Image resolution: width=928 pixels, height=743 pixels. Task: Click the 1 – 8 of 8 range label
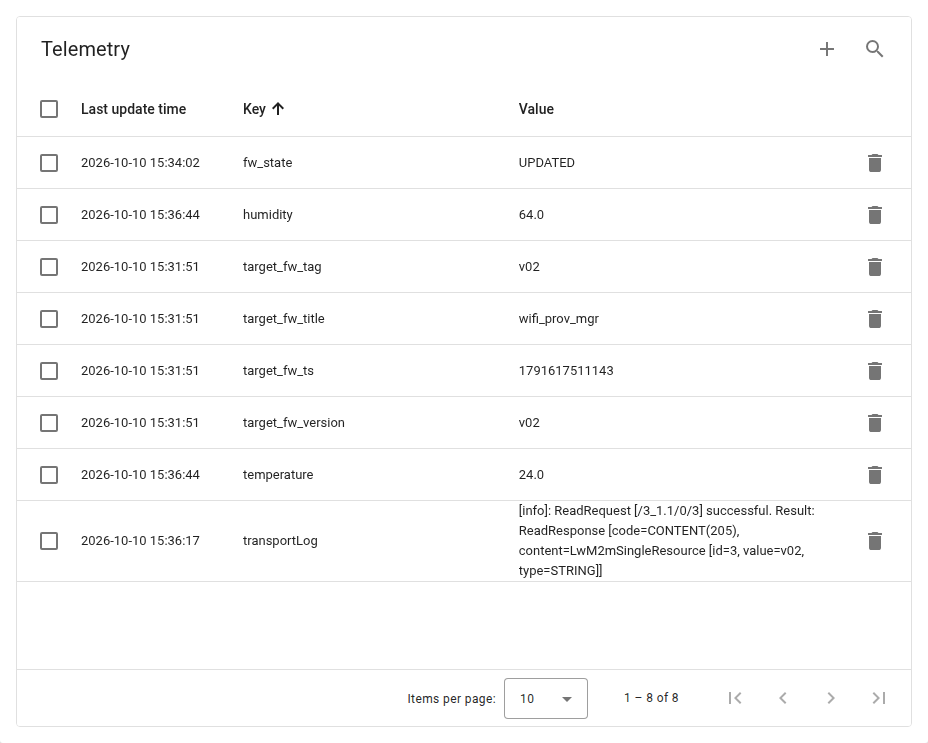[x=651, y=698]
